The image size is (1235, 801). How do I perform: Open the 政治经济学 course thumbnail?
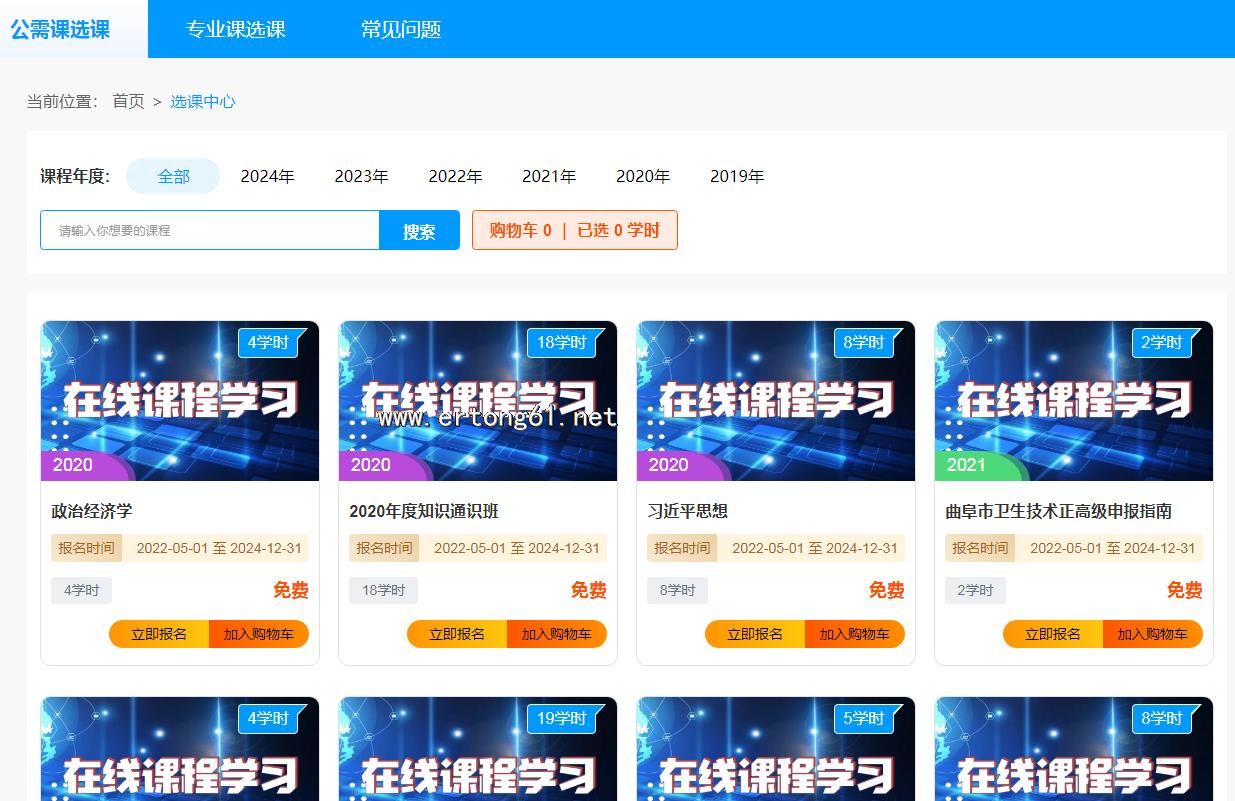(x=180, y=401)
